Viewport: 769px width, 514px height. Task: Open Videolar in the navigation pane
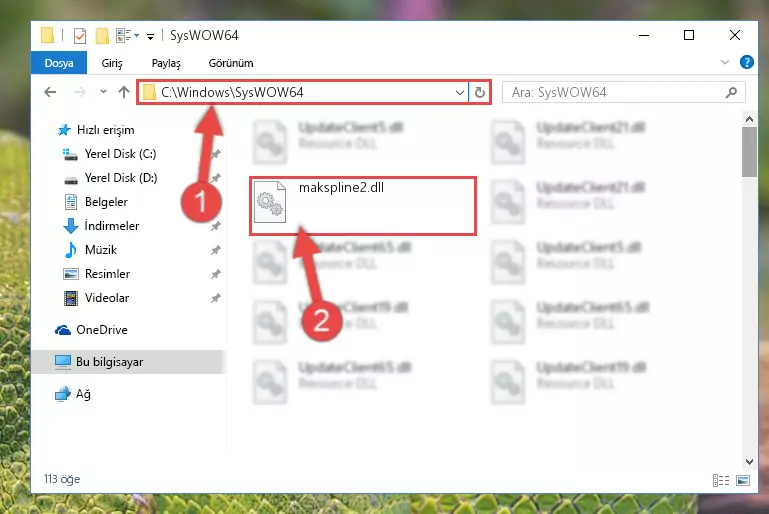point(107,298)
